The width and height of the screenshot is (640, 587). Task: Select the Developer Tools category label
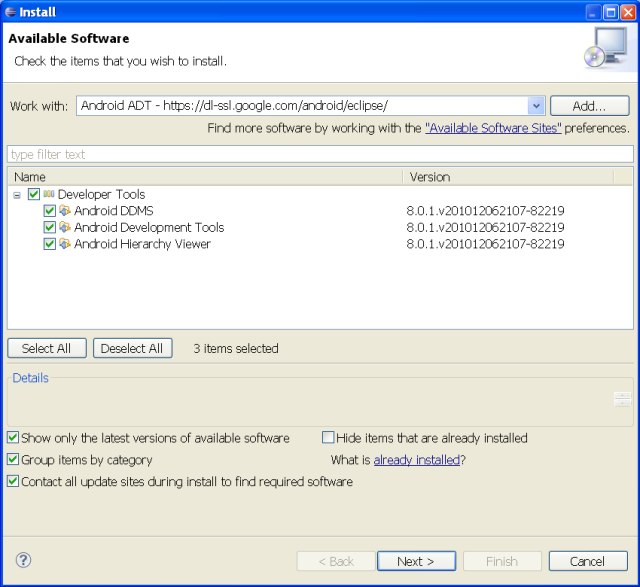coord(101,194)
